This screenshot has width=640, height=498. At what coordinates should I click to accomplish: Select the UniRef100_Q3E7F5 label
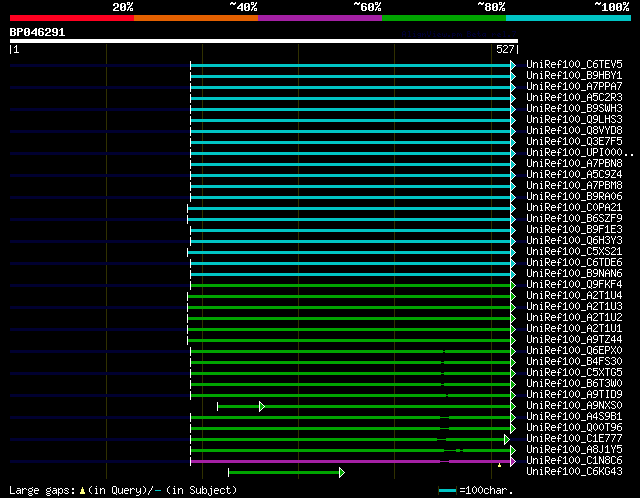(574, 141)
